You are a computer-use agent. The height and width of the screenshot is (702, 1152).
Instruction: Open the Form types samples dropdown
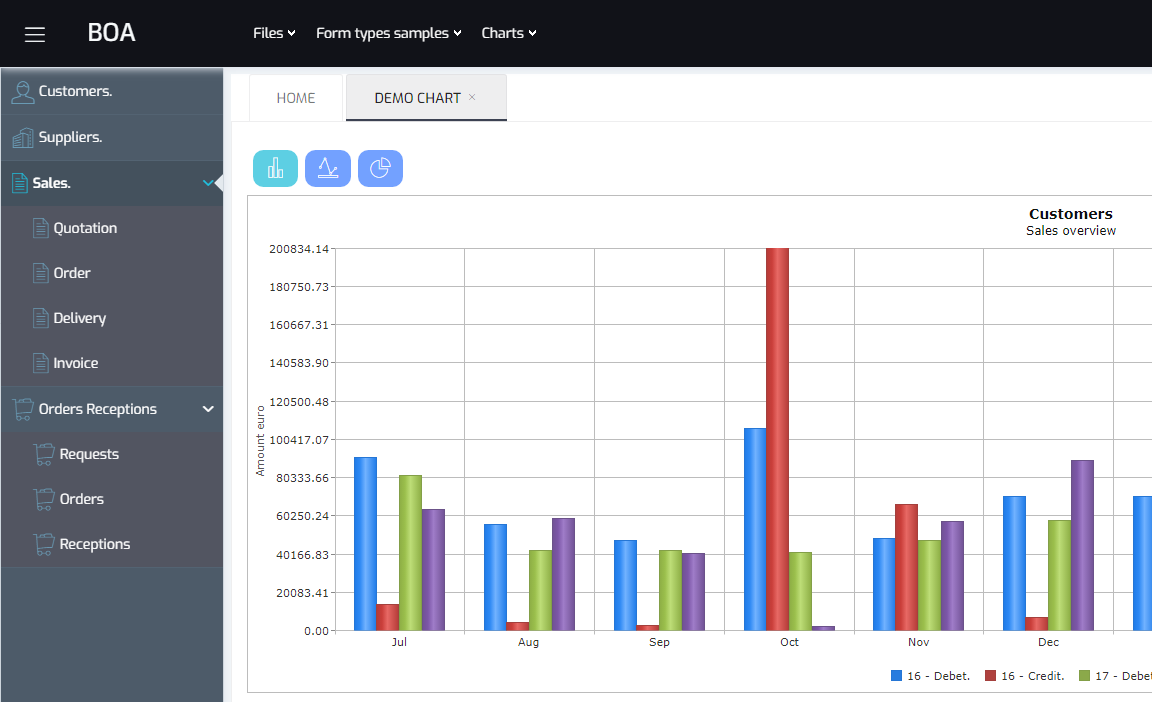[x=389, y=33]
